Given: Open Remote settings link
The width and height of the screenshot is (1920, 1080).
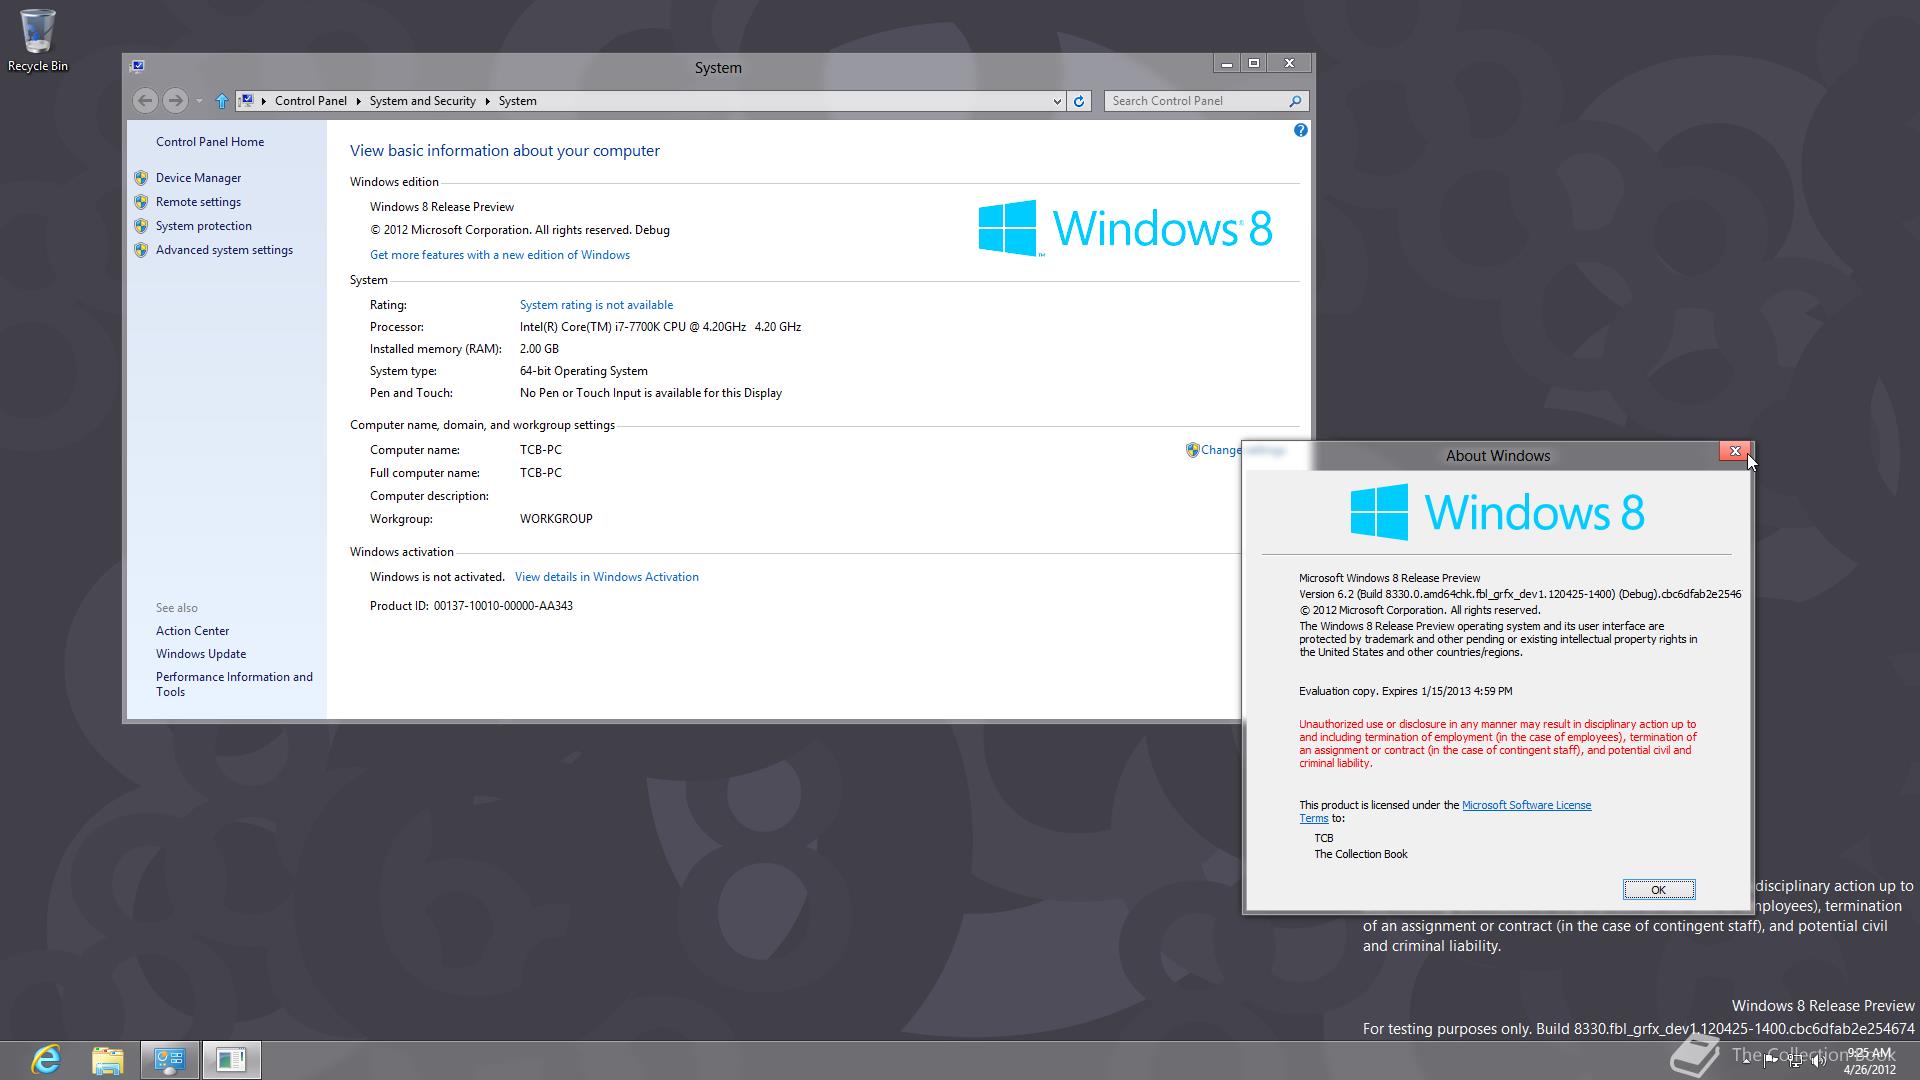Looking at the screenshot, I should [198, 202].
